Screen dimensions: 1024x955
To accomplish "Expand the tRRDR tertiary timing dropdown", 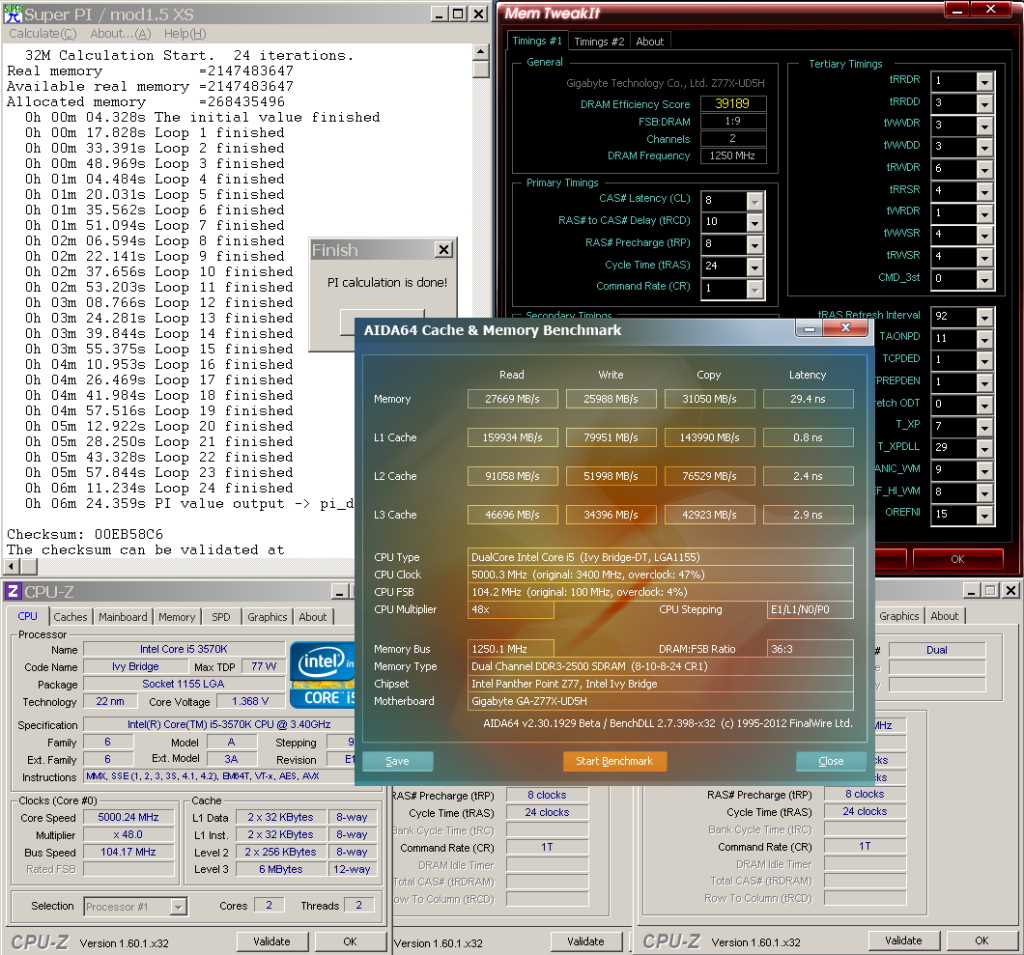I will coord(983,81).
